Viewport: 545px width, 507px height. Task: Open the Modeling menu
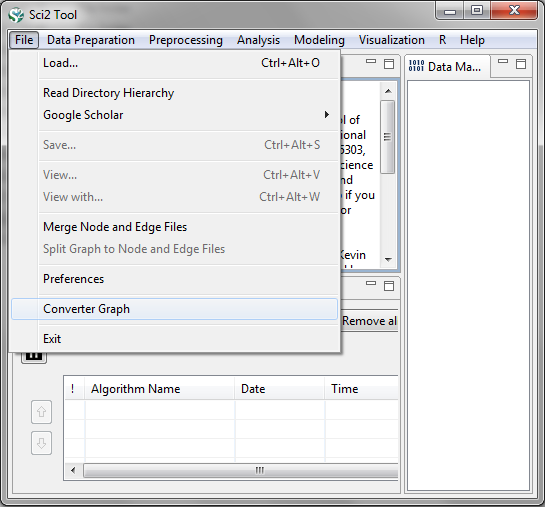coord(319,40)
